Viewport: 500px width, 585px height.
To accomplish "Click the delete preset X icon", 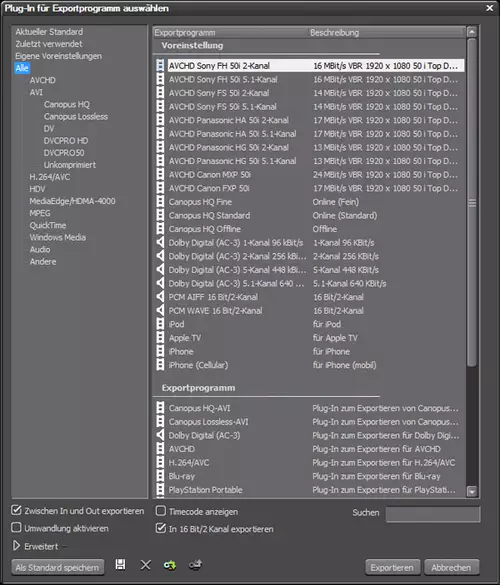I will 146,565.
